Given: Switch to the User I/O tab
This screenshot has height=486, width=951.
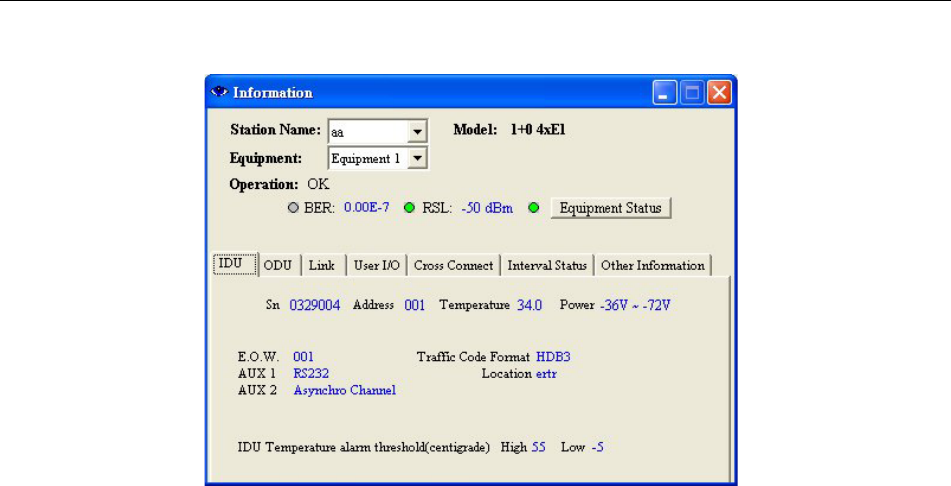Looking at the screenshot, I should (377, 266).
